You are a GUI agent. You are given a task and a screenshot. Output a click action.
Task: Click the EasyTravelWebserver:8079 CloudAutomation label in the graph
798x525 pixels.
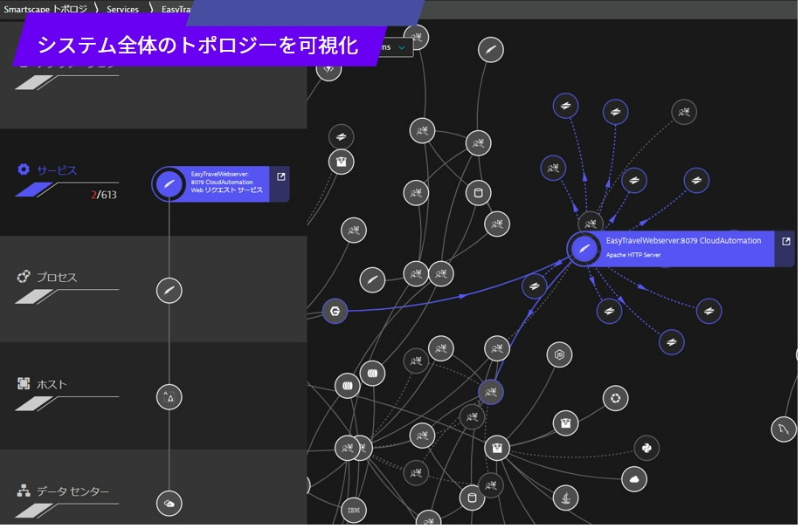(683, 241)
